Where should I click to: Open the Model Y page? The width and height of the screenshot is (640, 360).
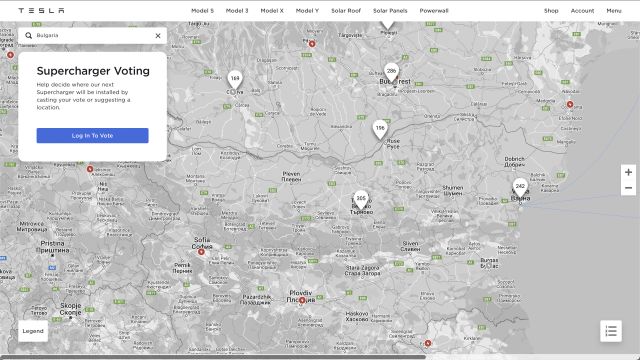tap(307, 11)
